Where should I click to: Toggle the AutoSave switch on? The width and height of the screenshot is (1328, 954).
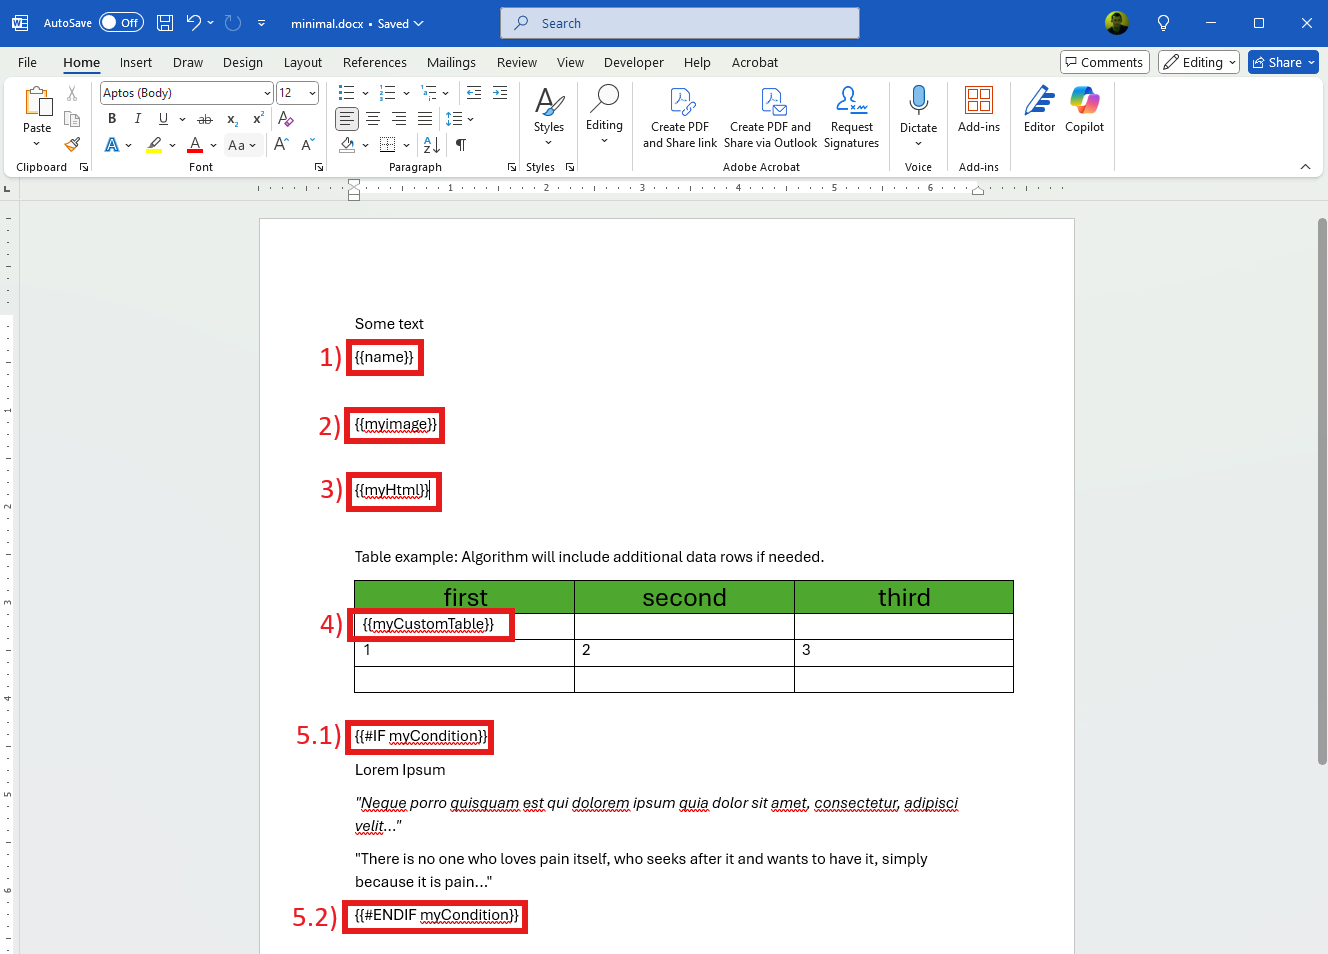click(120, 22)
